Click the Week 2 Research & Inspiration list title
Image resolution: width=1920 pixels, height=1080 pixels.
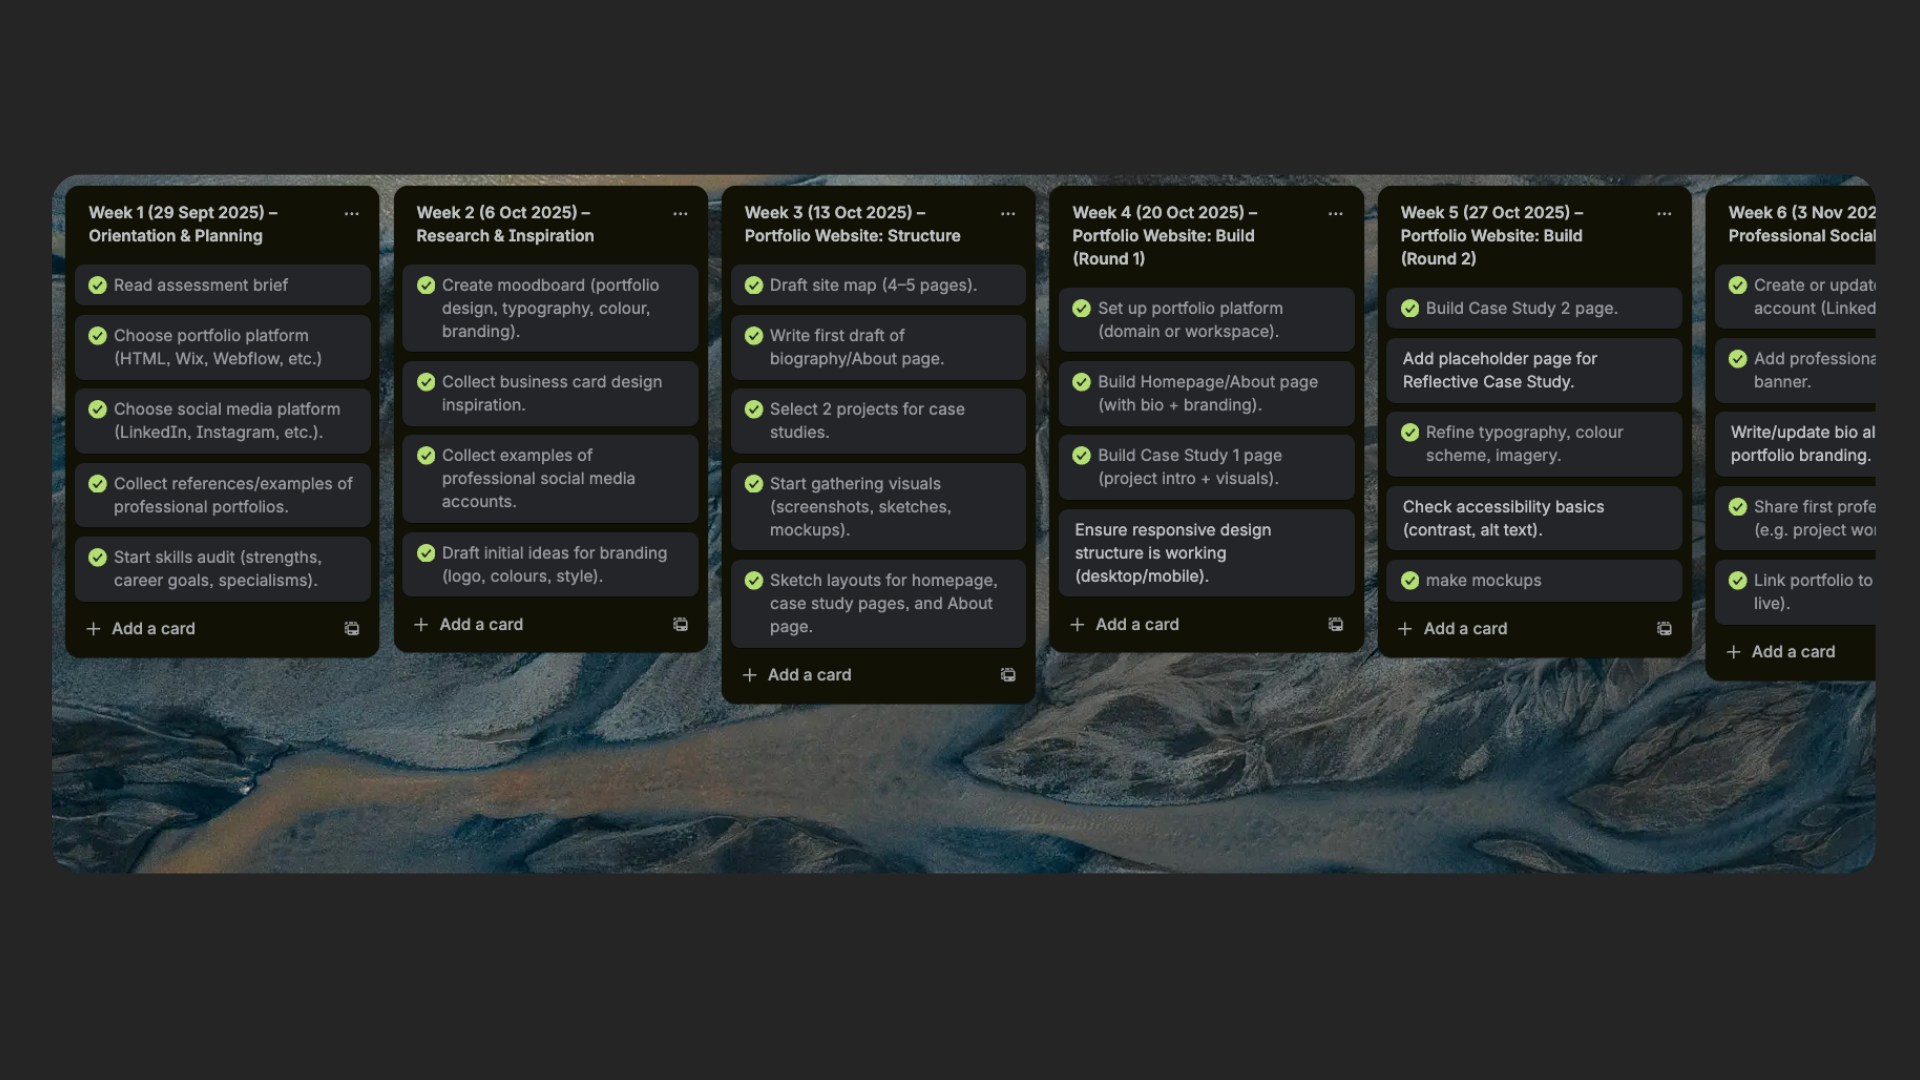tap(505, 224)
